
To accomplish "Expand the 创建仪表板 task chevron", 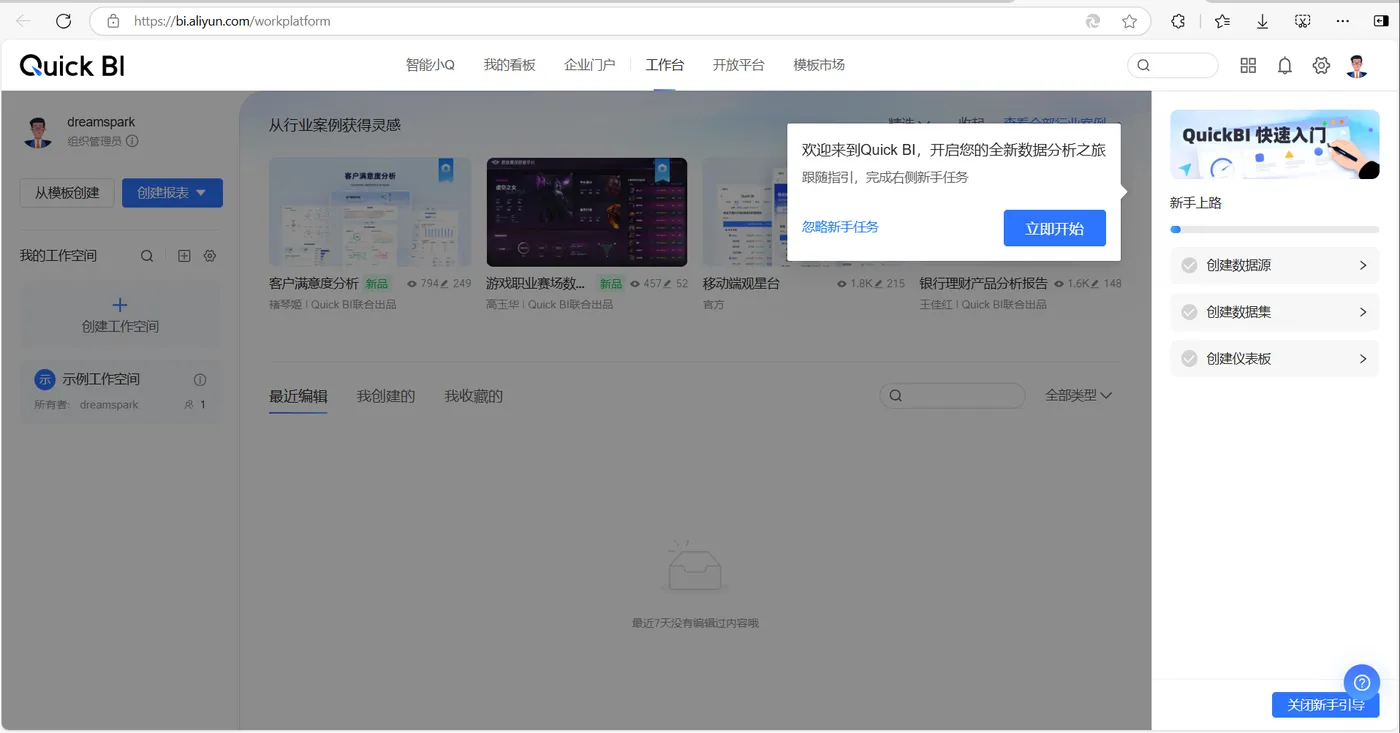I will (1363, 359).
